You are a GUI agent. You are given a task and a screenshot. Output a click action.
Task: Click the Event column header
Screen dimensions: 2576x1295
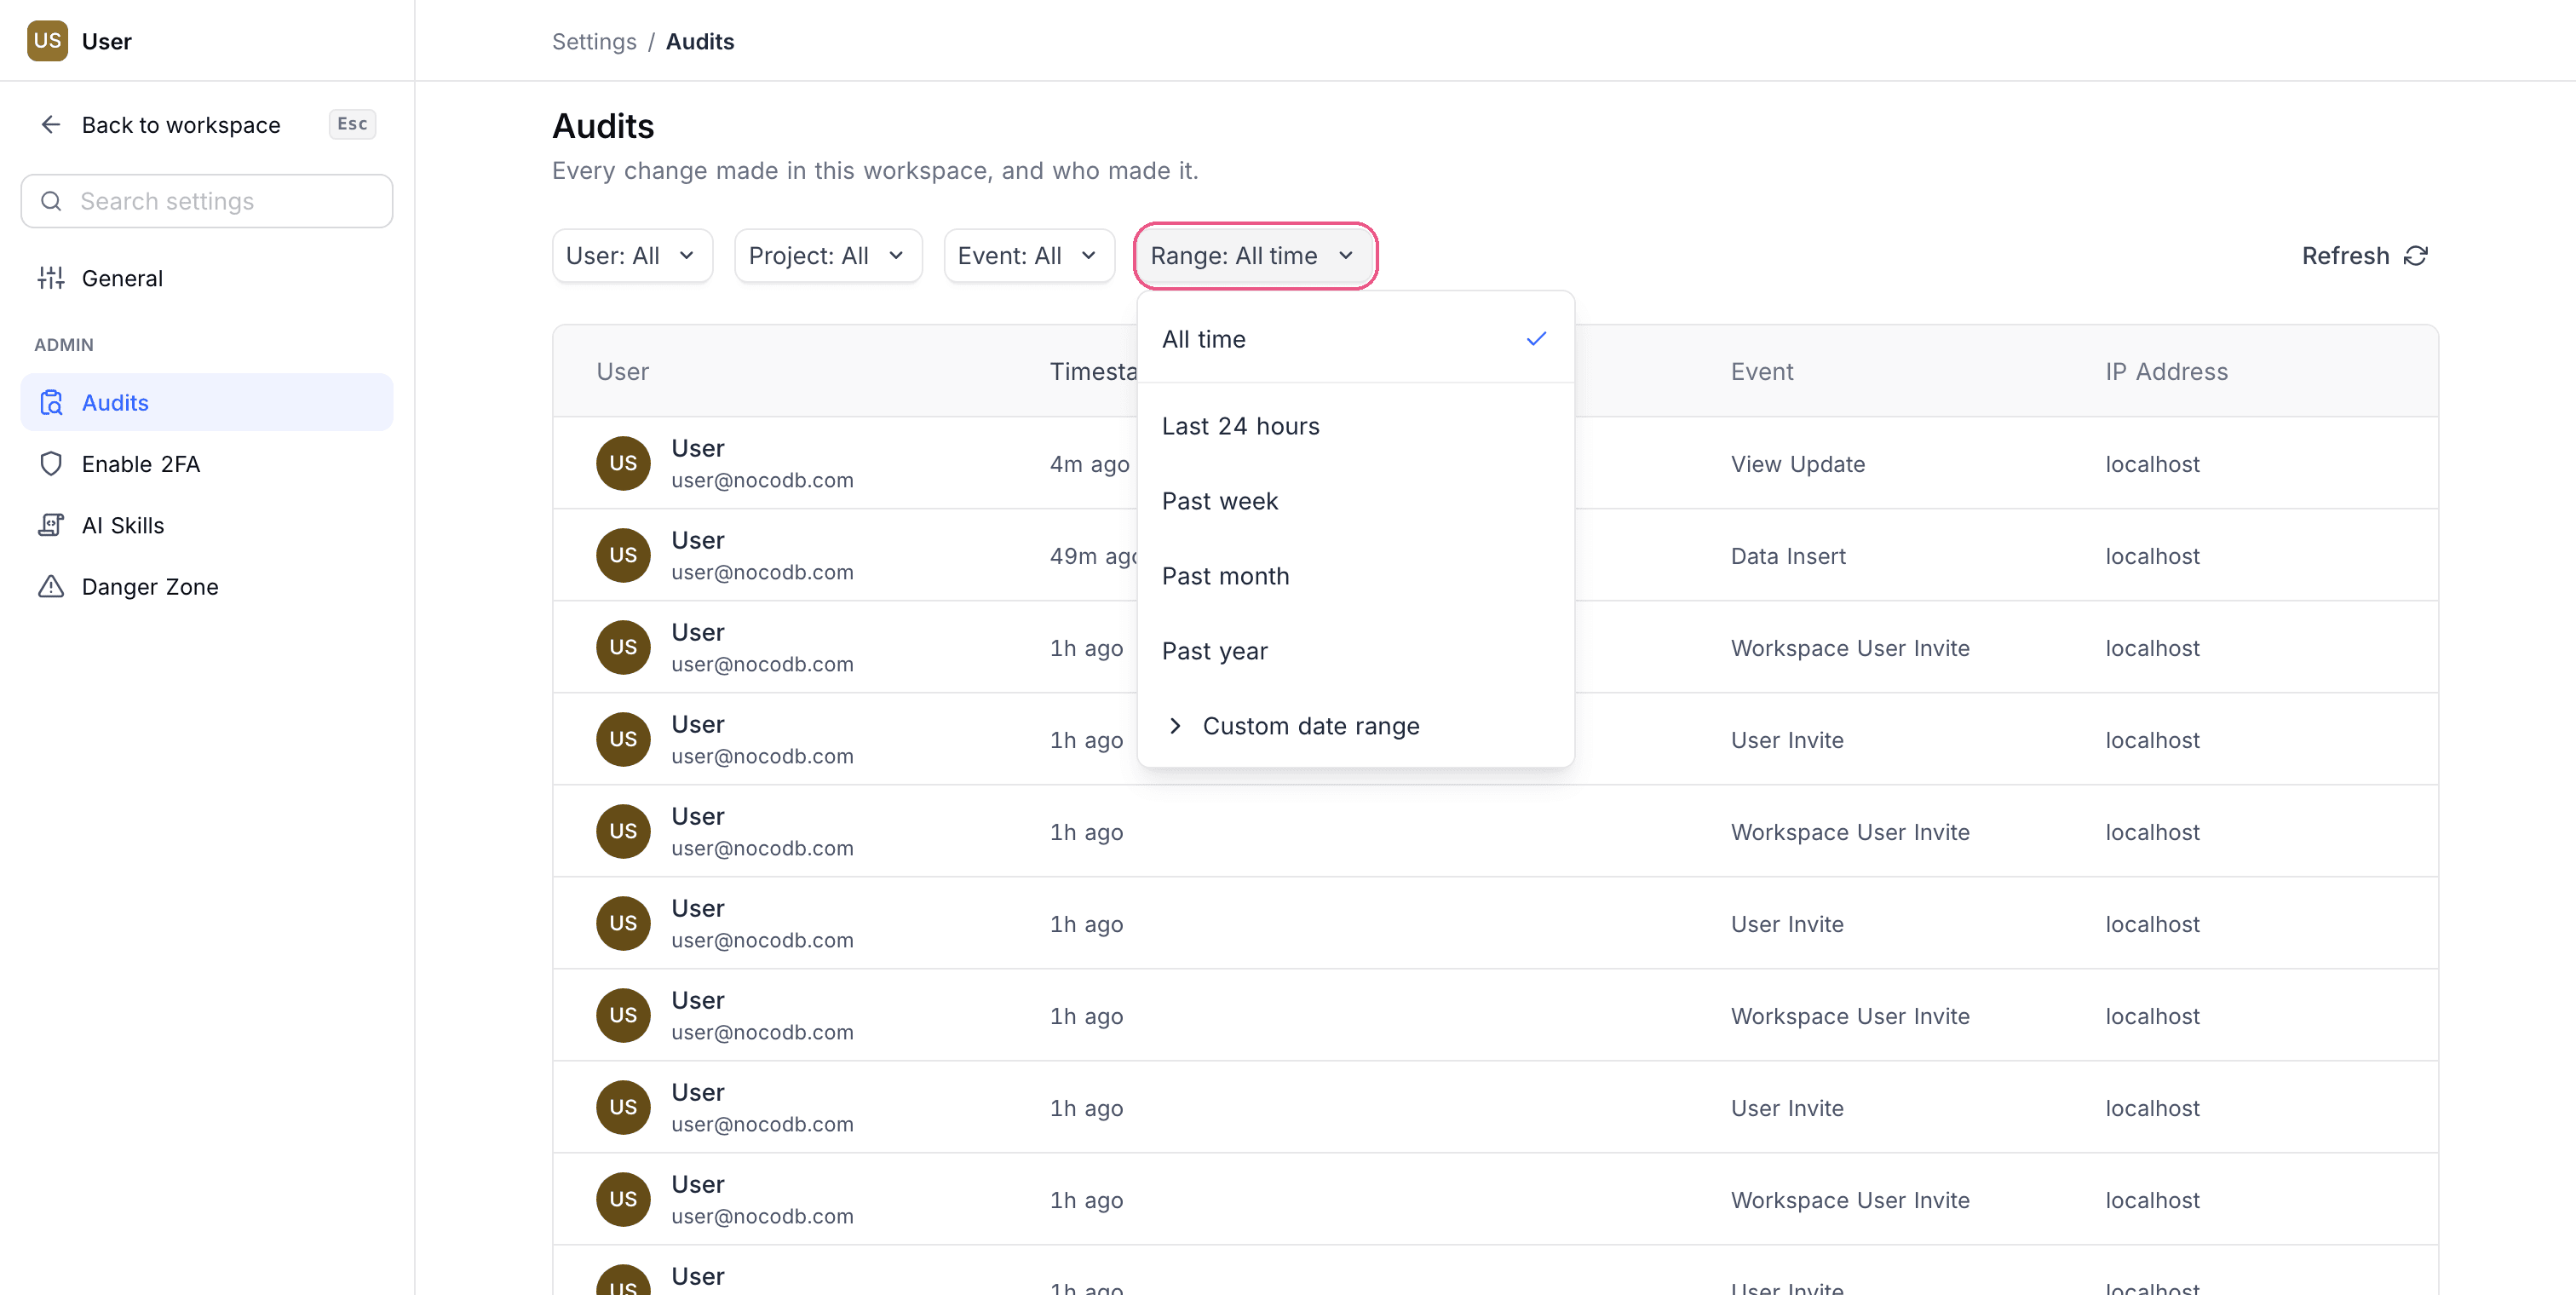(1762, 372)
